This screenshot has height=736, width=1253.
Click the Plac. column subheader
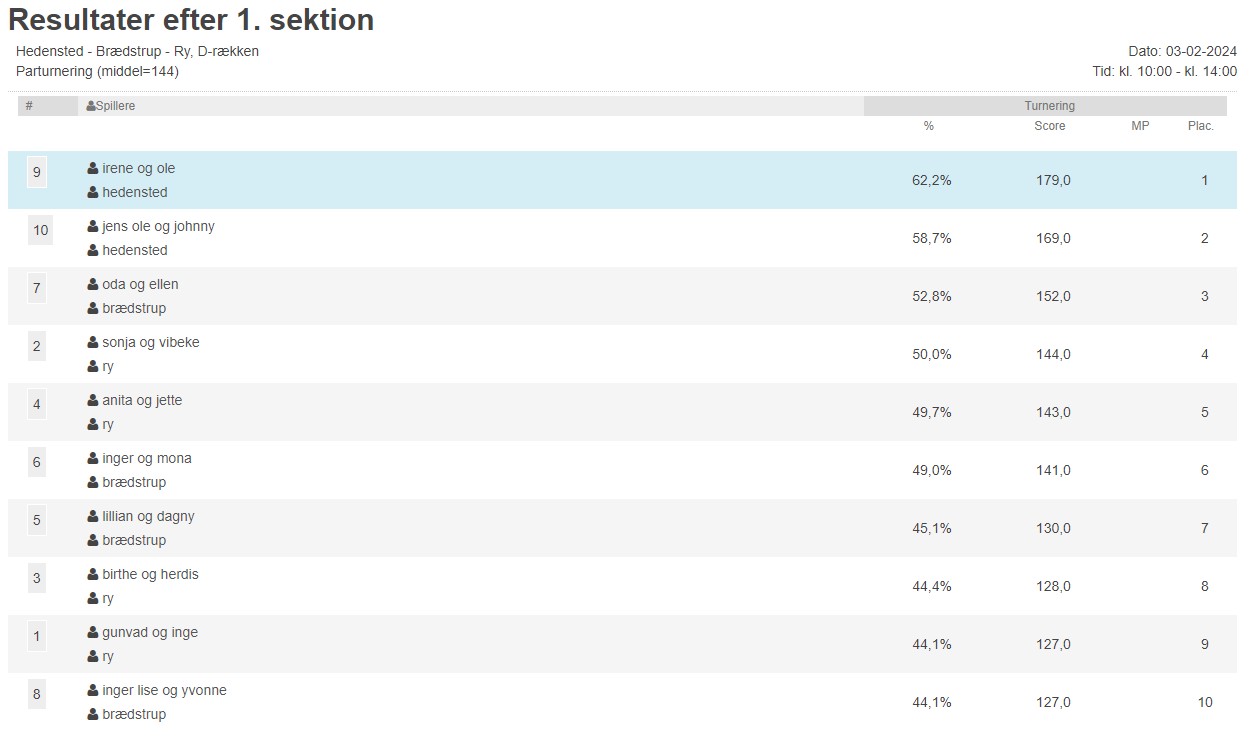click(1200, 126)
